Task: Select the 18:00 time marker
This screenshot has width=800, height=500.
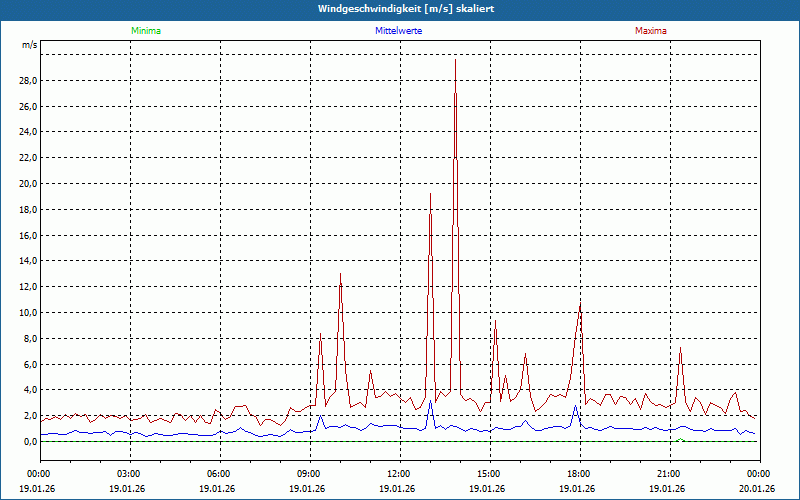Action: [578, 473]
